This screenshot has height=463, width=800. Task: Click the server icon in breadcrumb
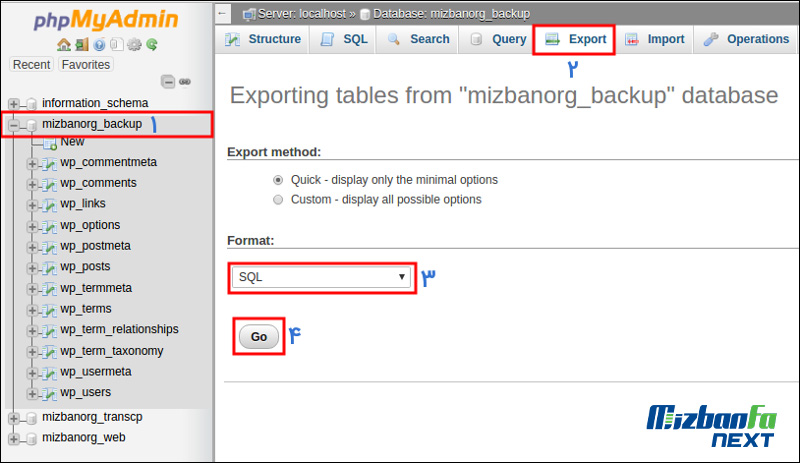click(249, 14)
